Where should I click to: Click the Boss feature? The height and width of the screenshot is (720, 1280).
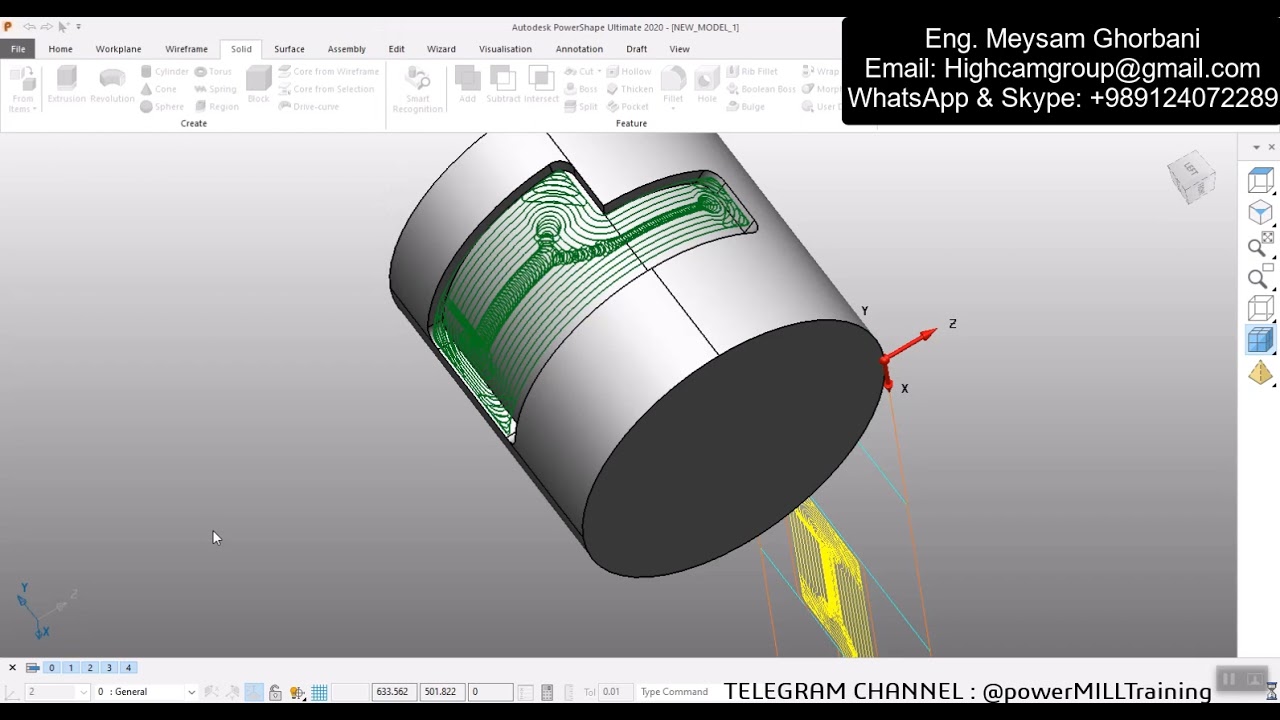pyautogui.click(x=580, y=89)
